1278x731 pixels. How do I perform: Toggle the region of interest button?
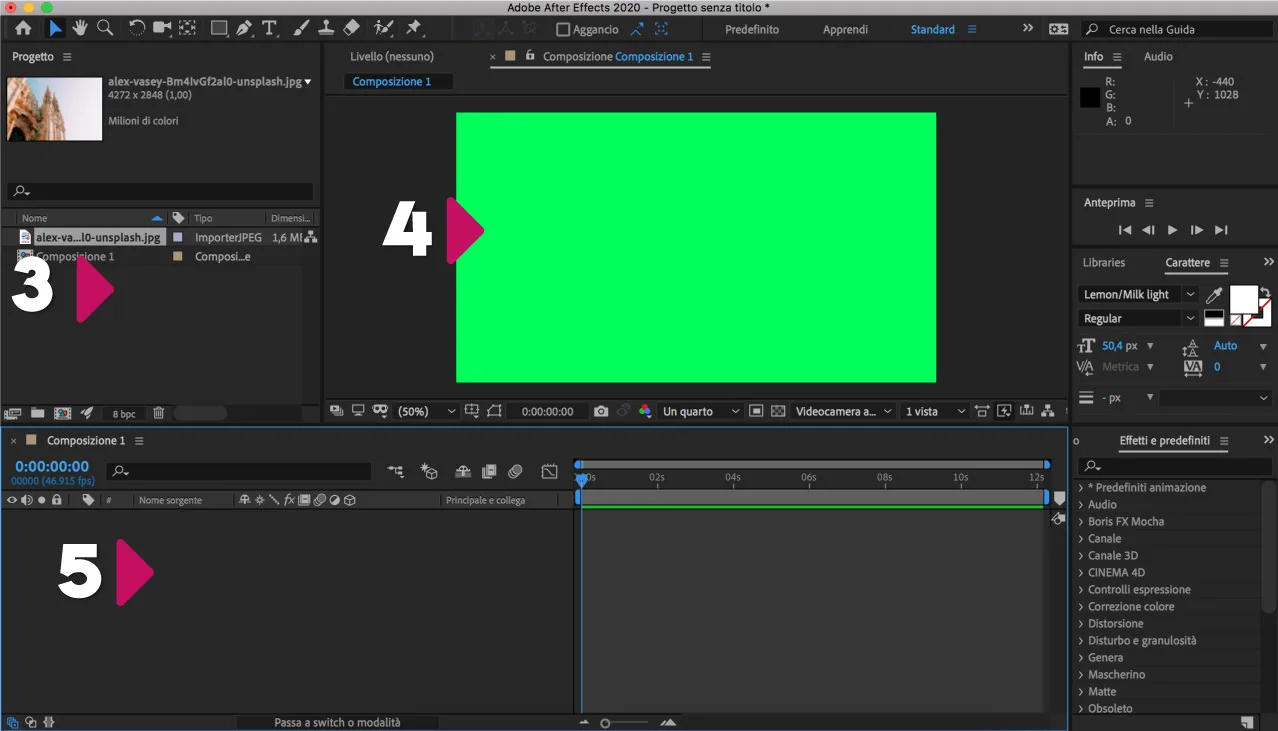(756, 411)
